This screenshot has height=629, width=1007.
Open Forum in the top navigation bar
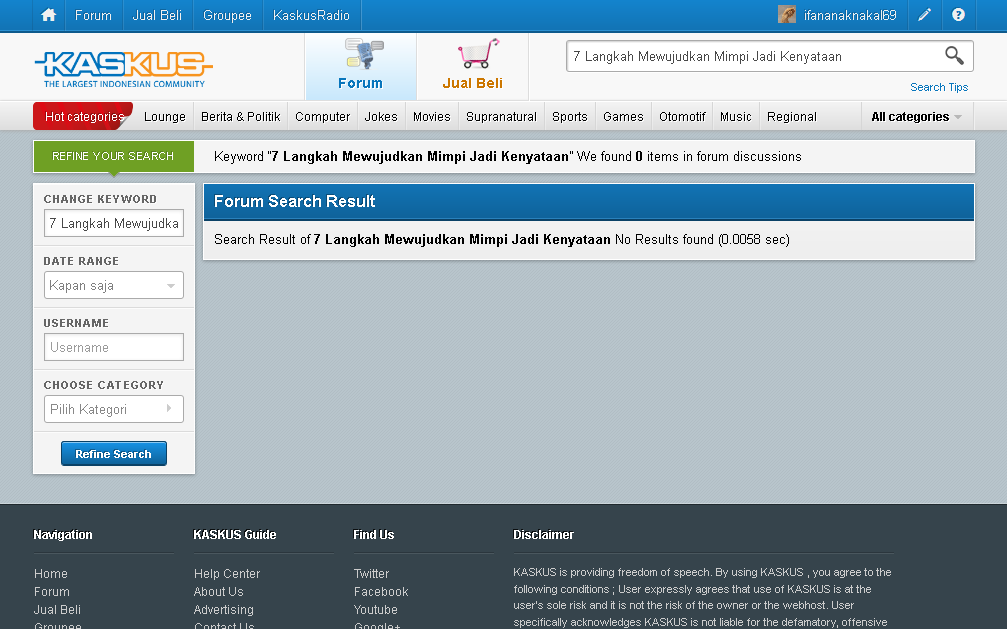coord(93,15)
